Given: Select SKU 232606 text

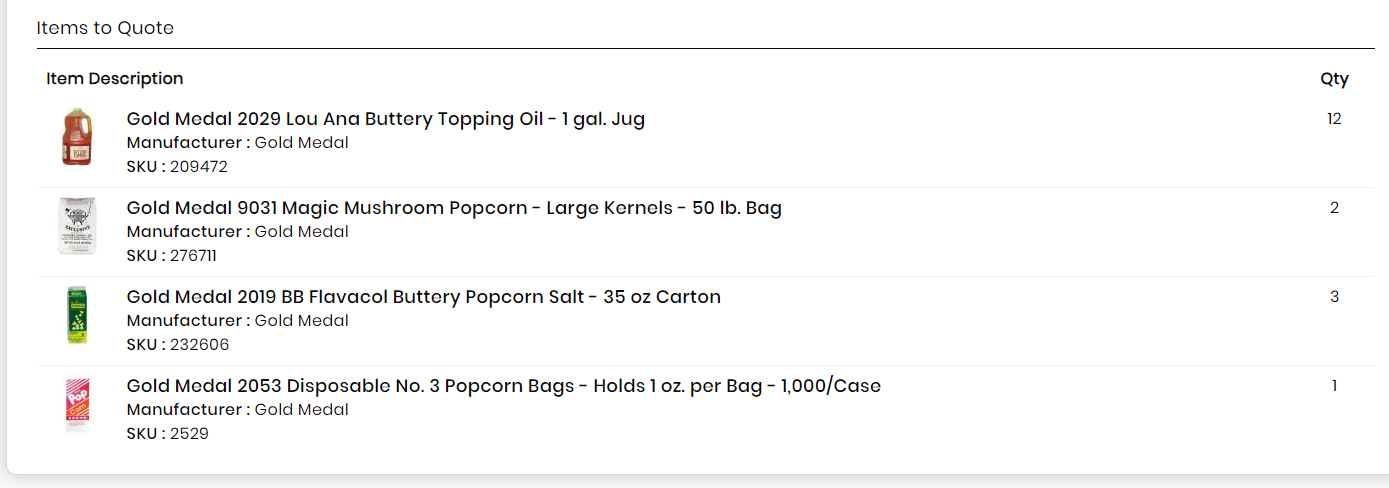Looking at the screenshot, I should (x=178, y=345).
